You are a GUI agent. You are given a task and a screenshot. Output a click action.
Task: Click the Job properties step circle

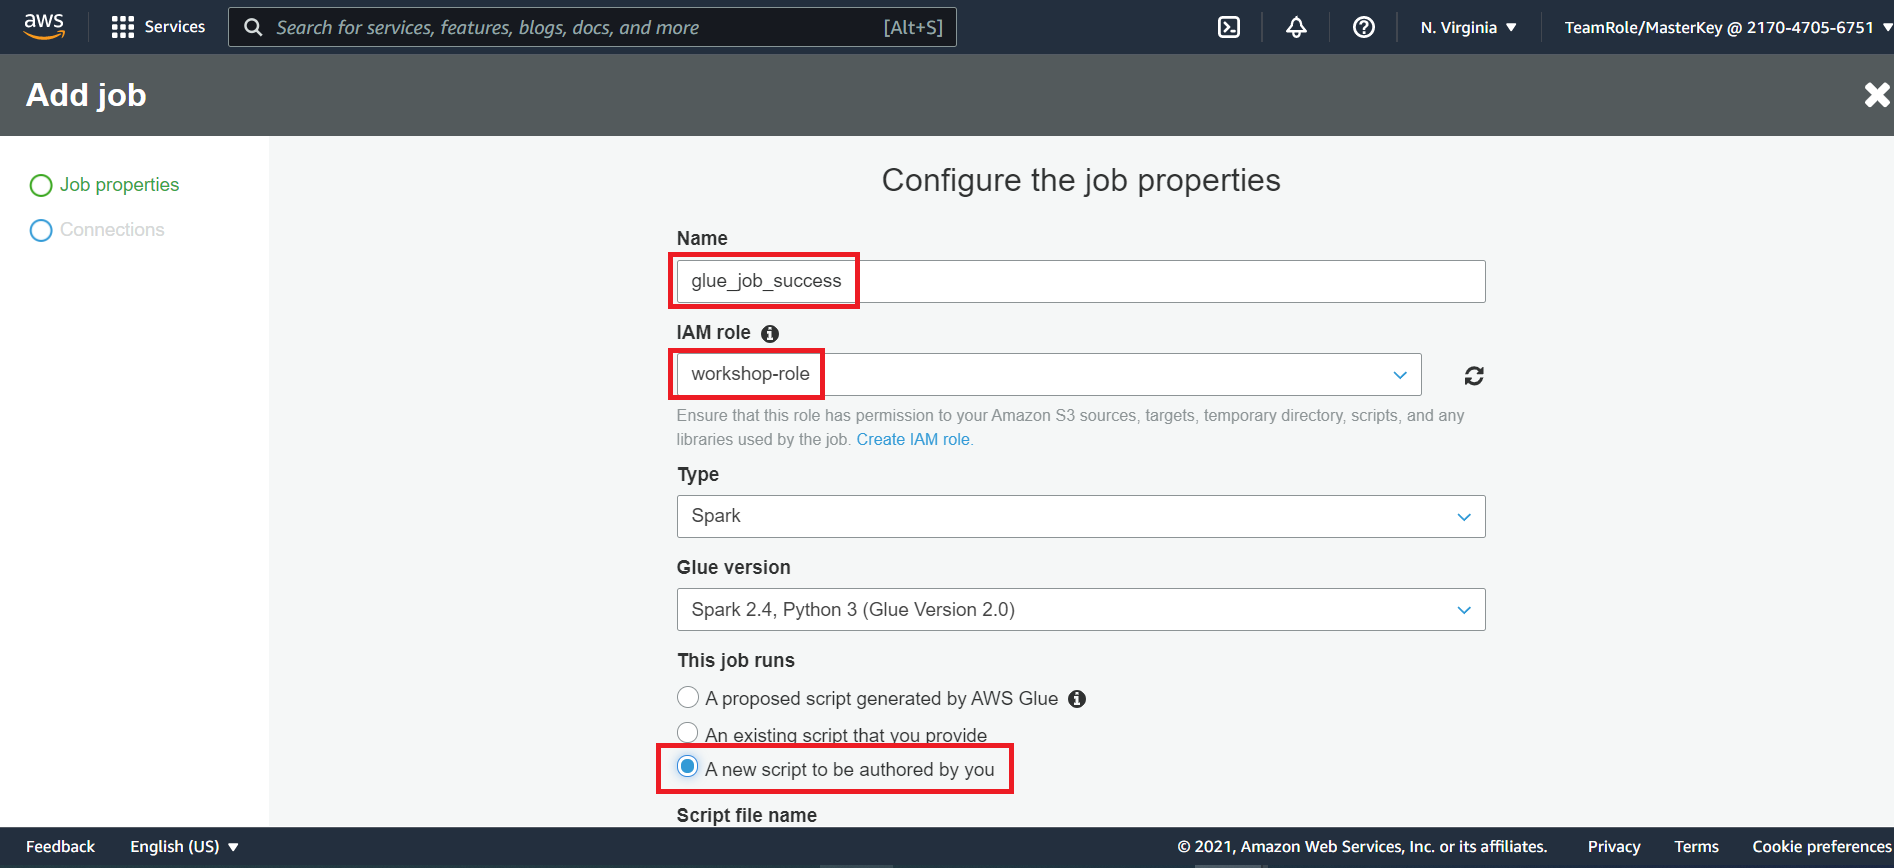41,185
